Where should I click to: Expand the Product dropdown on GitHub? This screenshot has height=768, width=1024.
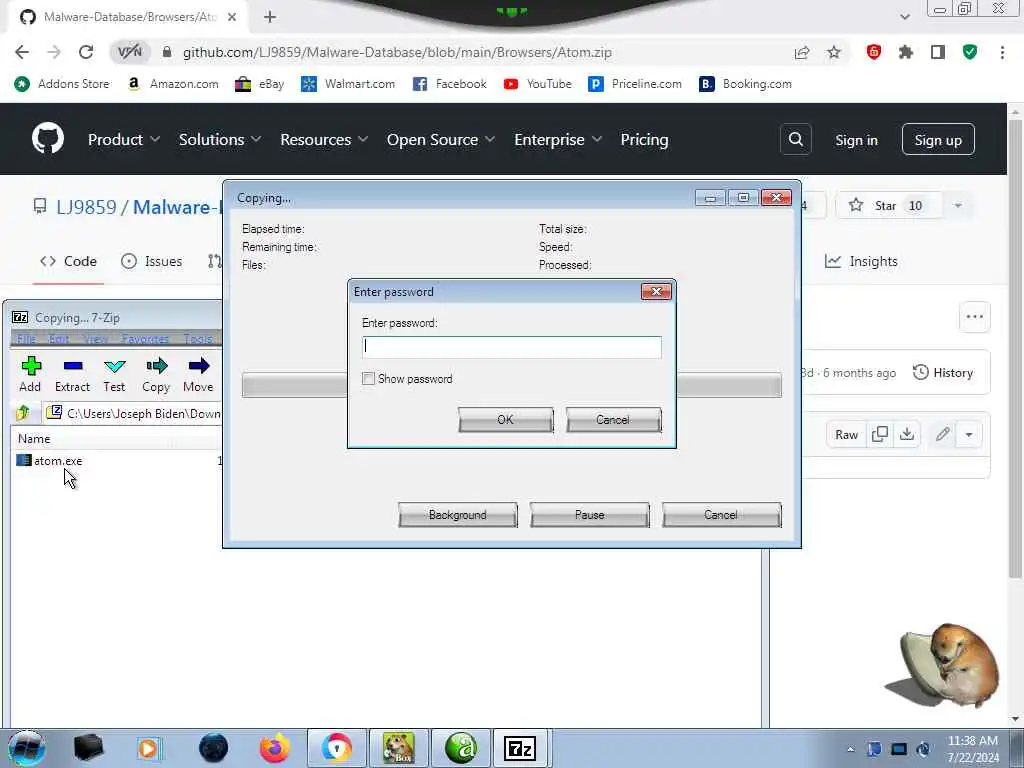(123, 140)
